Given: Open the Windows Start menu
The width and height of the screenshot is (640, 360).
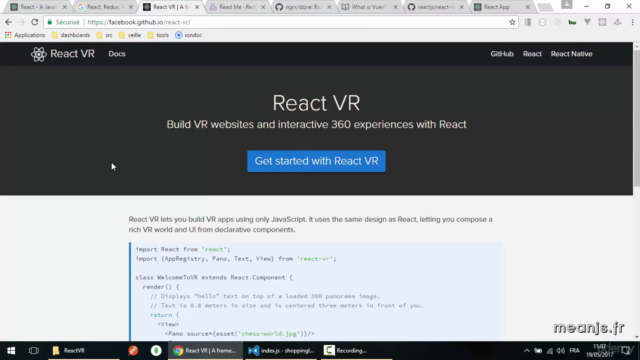Looking at the screenshot, I should [x=11, y=351].
